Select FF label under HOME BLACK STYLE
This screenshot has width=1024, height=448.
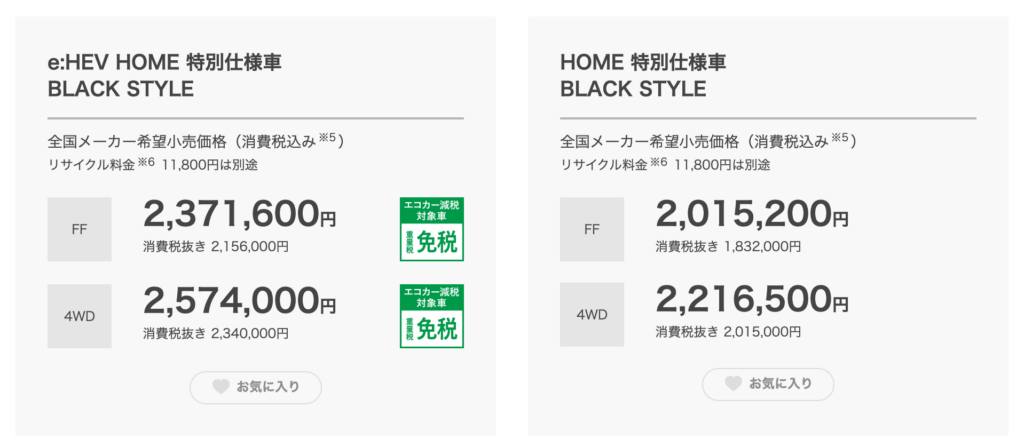click(592, 229)
